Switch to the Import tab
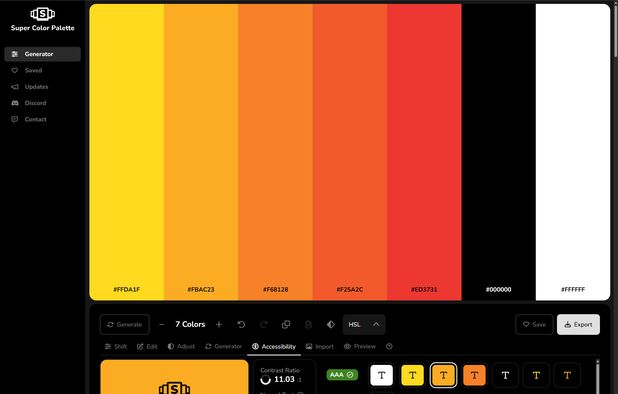618x394 pixels. pyautogui.click(x=320, y=347)
